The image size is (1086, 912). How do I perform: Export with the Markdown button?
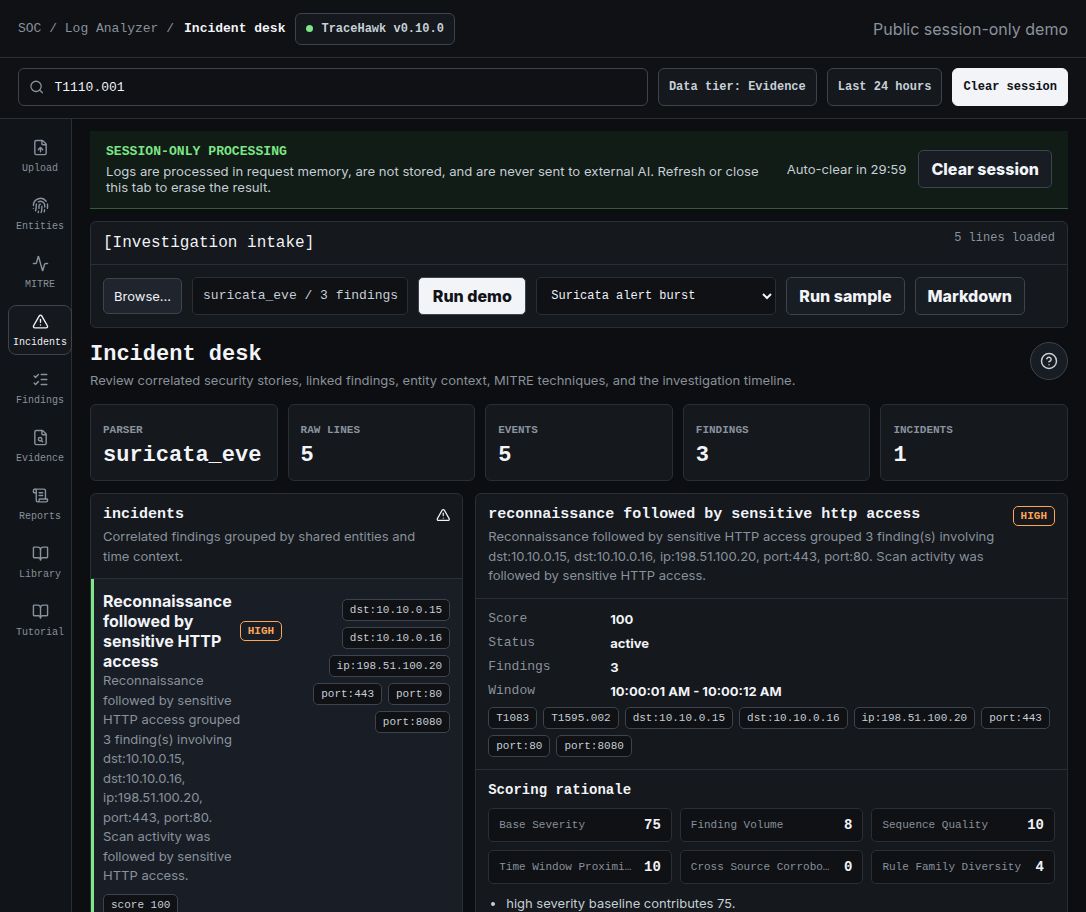pos(969,296)
